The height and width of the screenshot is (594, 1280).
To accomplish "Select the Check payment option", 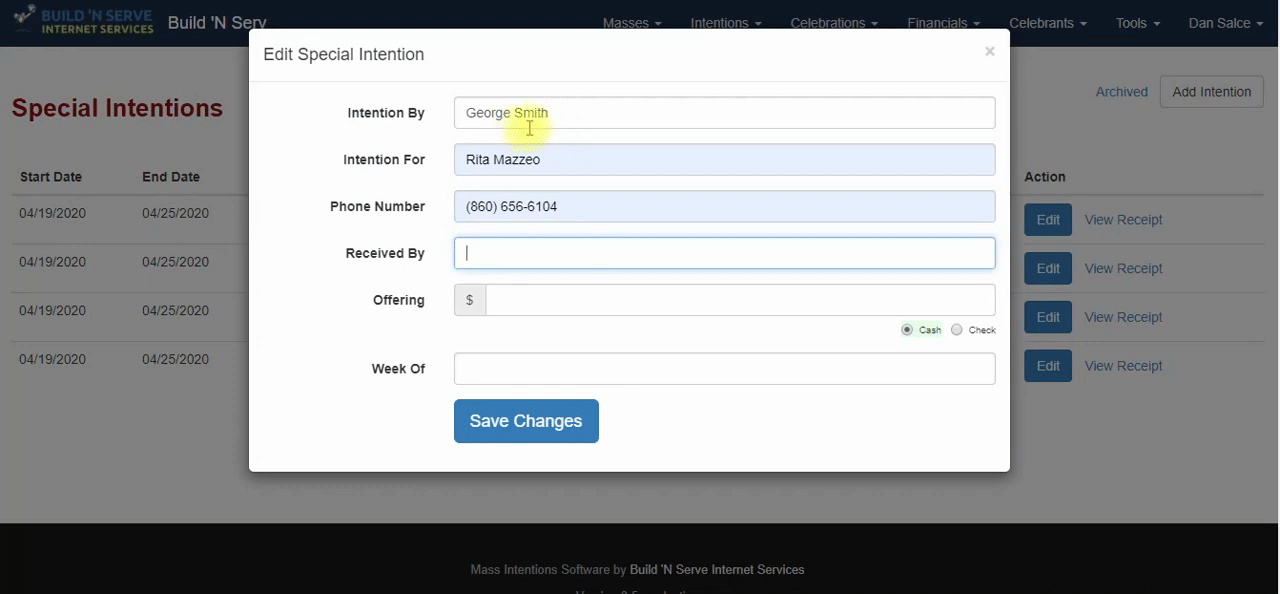I will click(957, 330).
